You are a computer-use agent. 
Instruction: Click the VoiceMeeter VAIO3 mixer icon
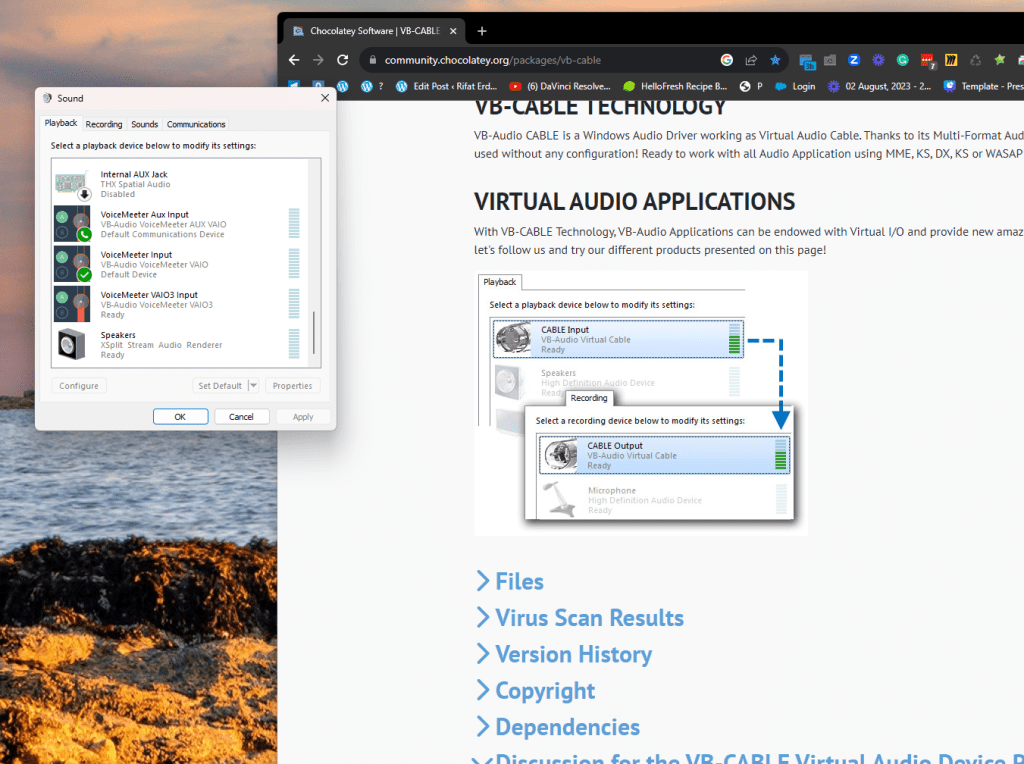(x=72, y=304)
